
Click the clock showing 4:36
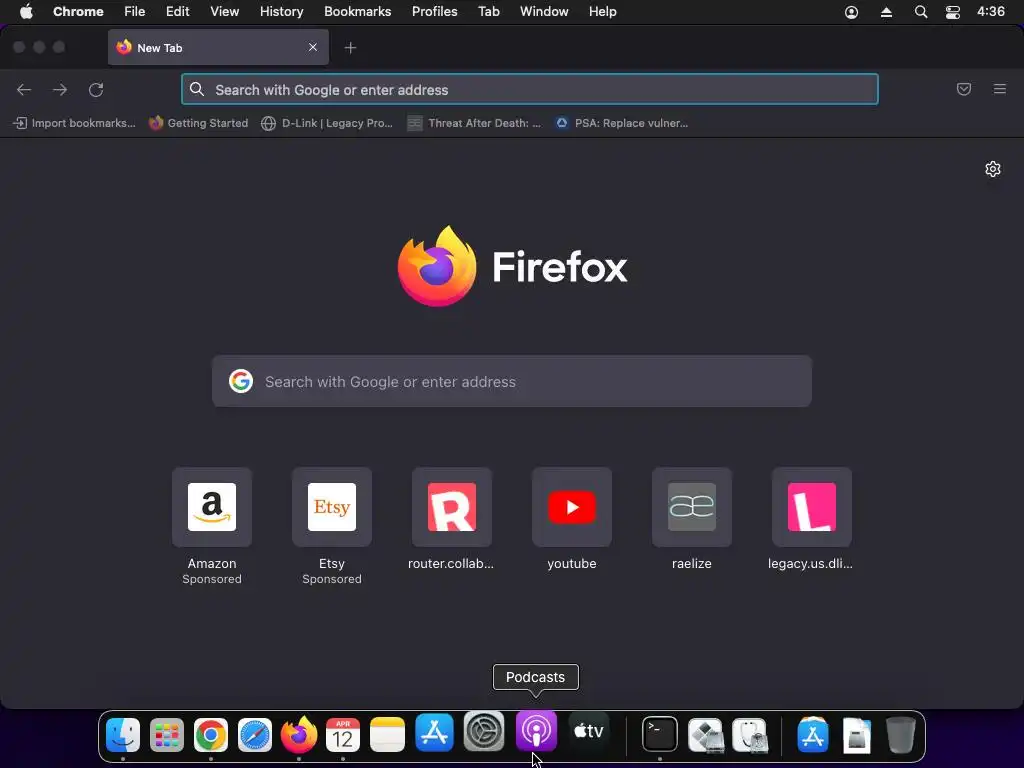click(991, 12)
